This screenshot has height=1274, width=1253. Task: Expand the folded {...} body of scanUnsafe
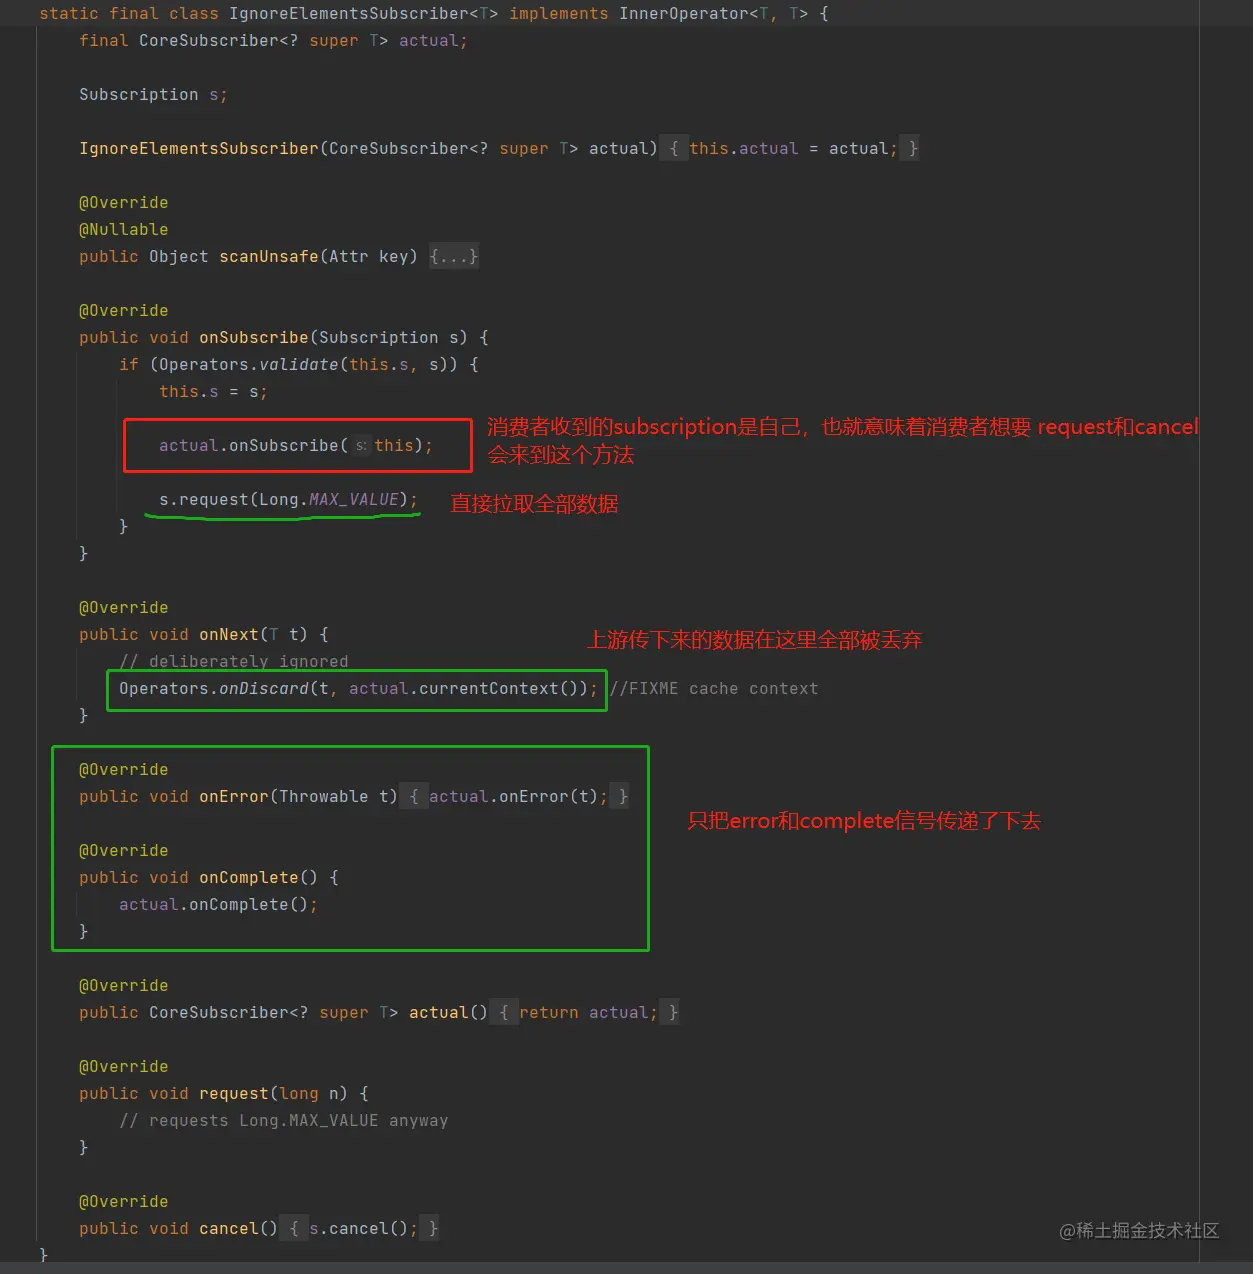(x=453, y=257)
